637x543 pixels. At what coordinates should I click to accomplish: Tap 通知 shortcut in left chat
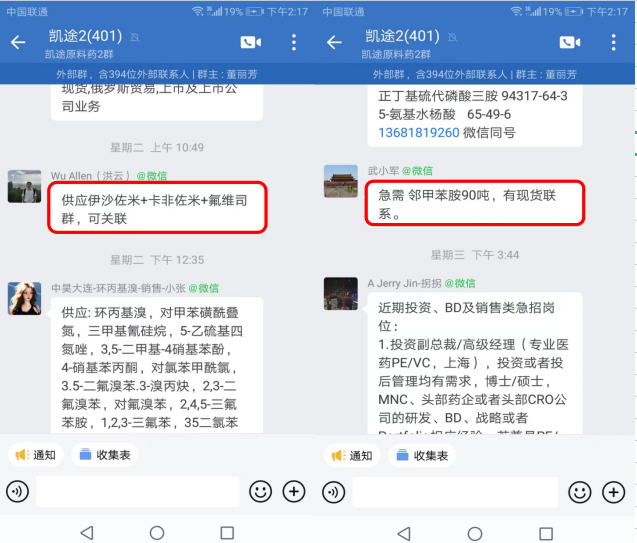35,455
